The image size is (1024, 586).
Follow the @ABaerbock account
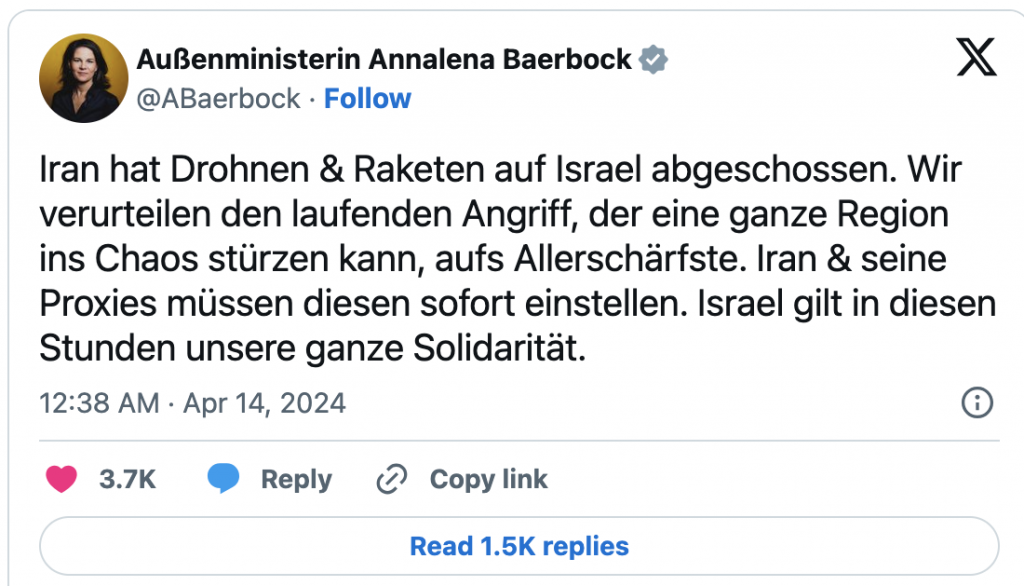pyautogui.click(x=368, y=98)
